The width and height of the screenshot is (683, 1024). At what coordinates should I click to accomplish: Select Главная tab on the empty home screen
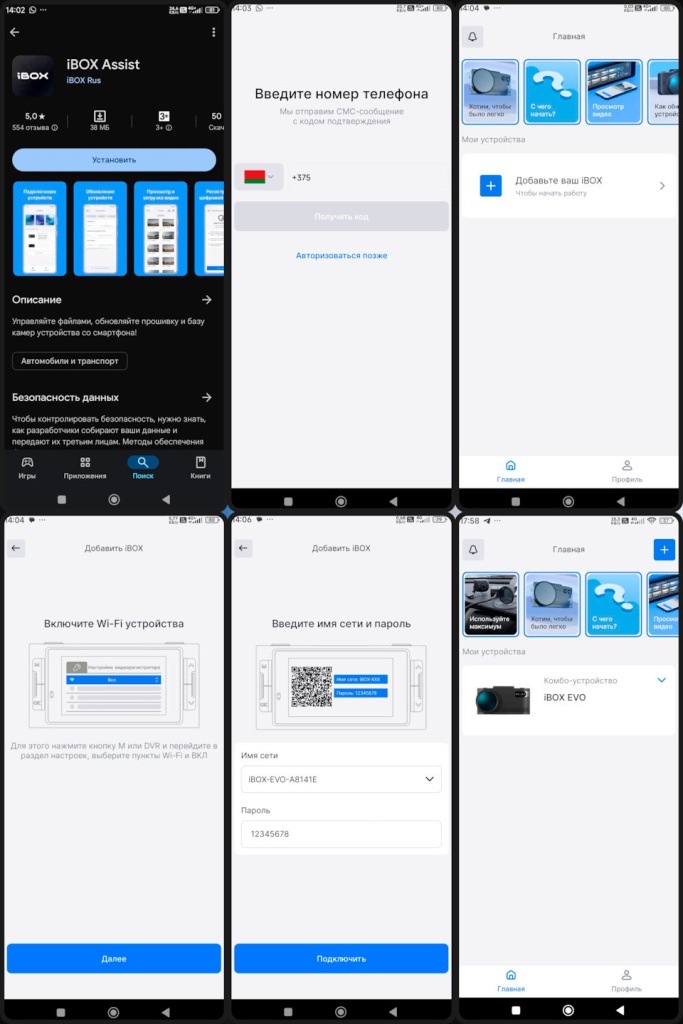(511, 471)
